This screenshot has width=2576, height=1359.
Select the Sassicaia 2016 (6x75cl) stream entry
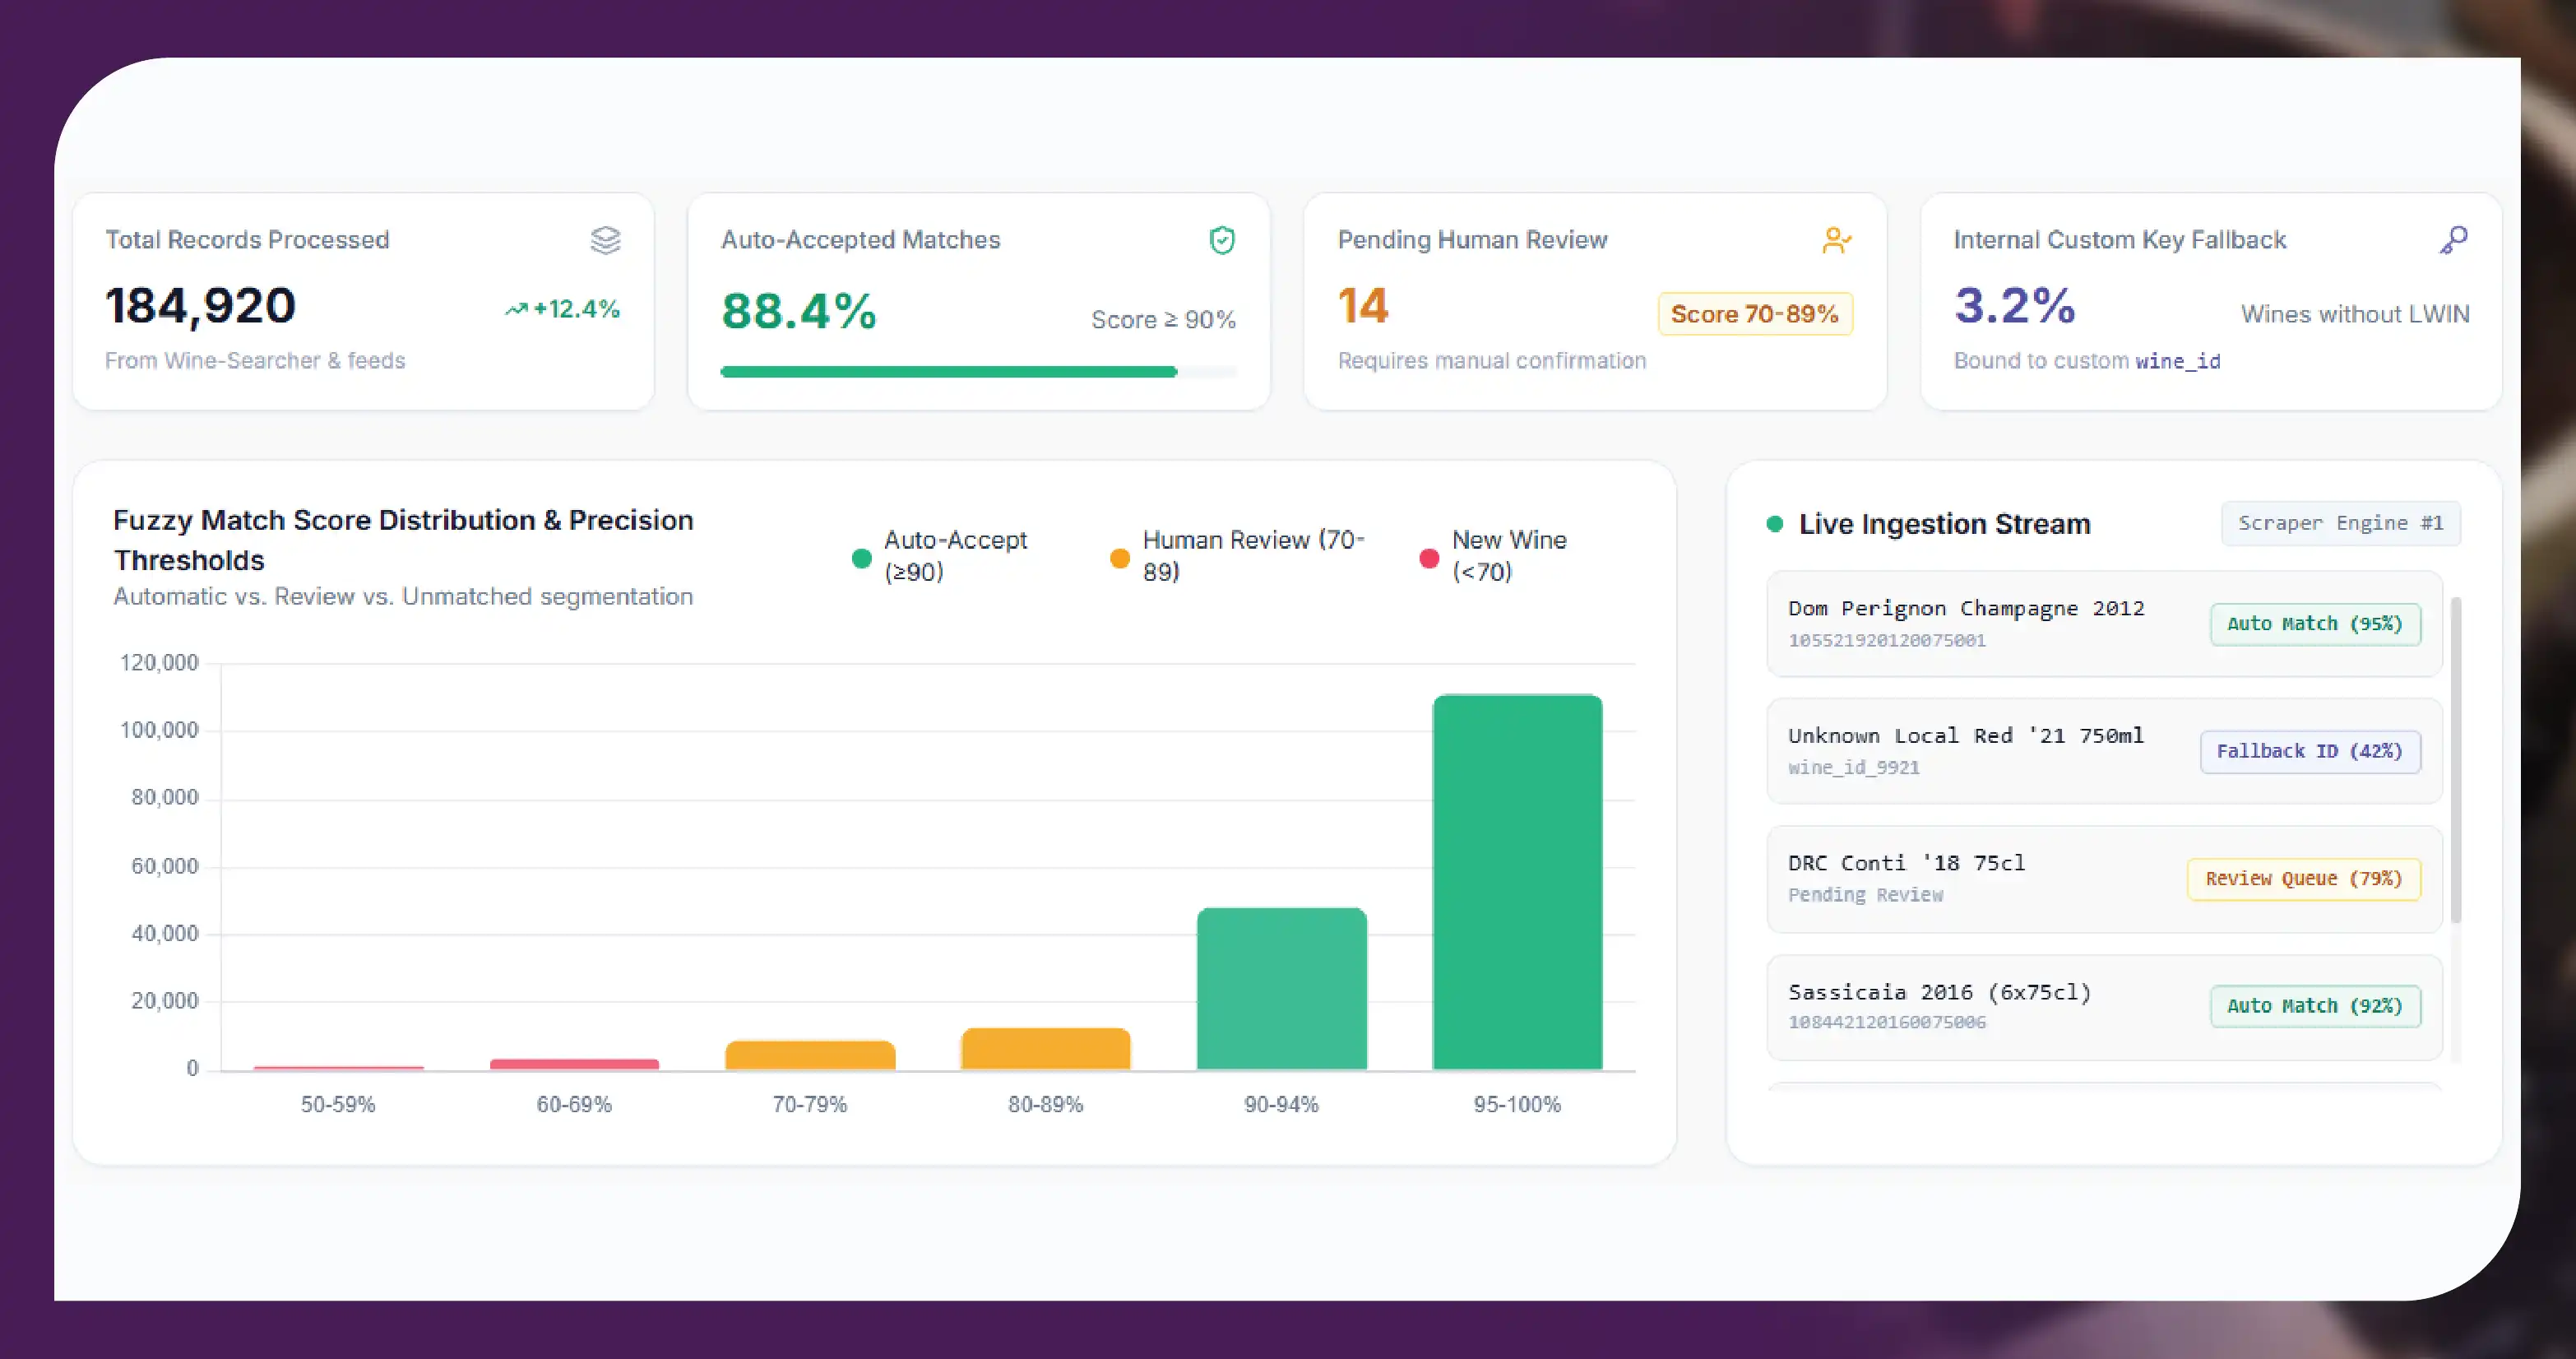pos(2104,1007)
